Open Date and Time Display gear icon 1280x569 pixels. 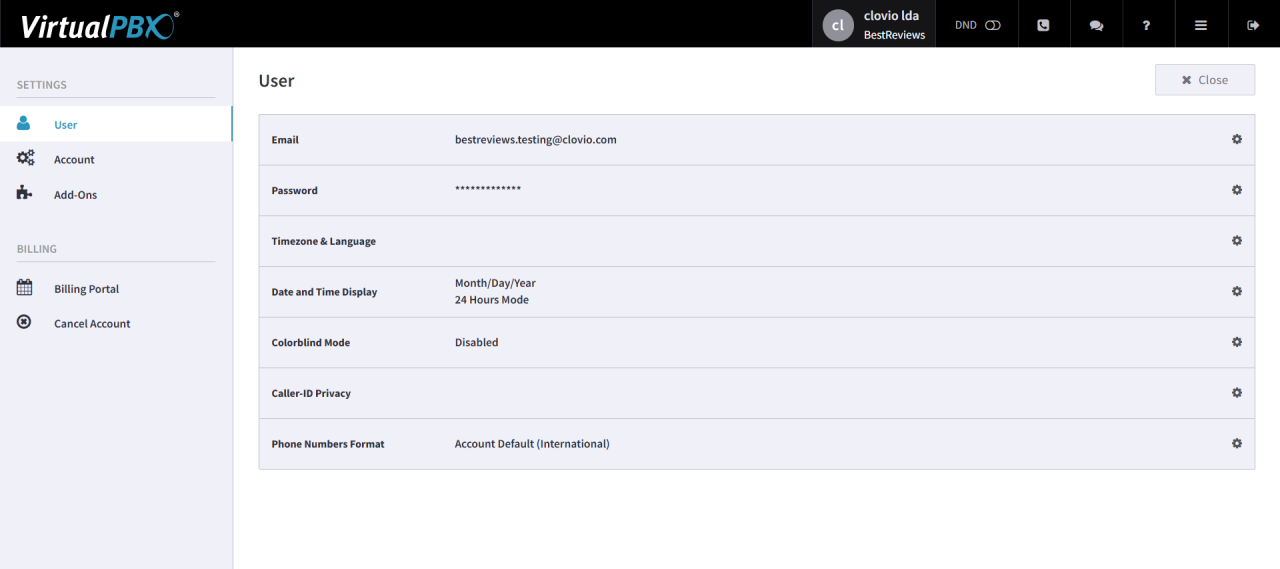[x=1237, y=291]
